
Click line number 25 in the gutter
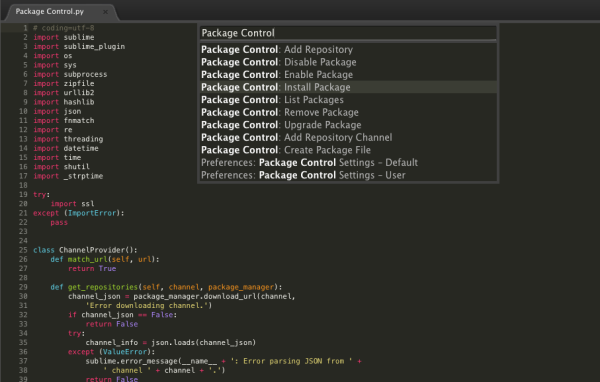tap(23, 250)
